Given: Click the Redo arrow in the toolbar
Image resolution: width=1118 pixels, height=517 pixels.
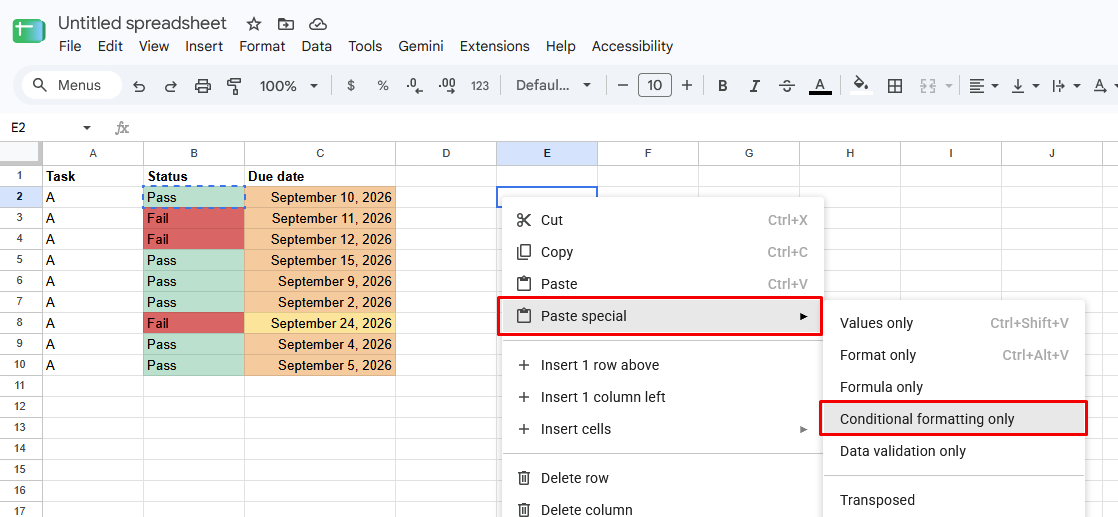Looking at the screenshot, I should pyautogui.click(x=170, y=86).
